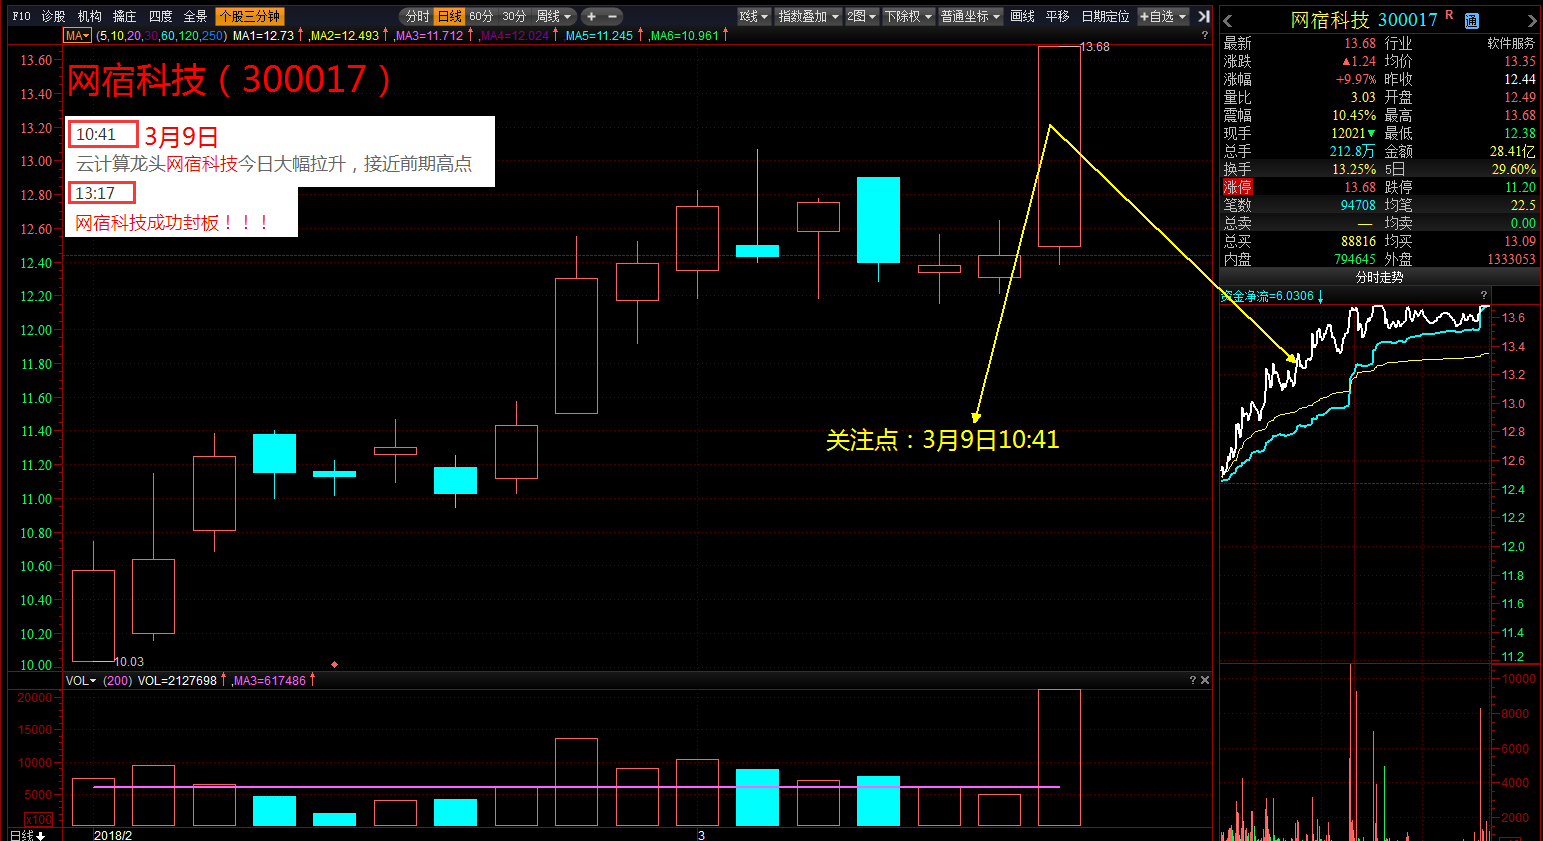Go to next stock with right arrow
1543x841 pixels.
[x=1531, y=20]
